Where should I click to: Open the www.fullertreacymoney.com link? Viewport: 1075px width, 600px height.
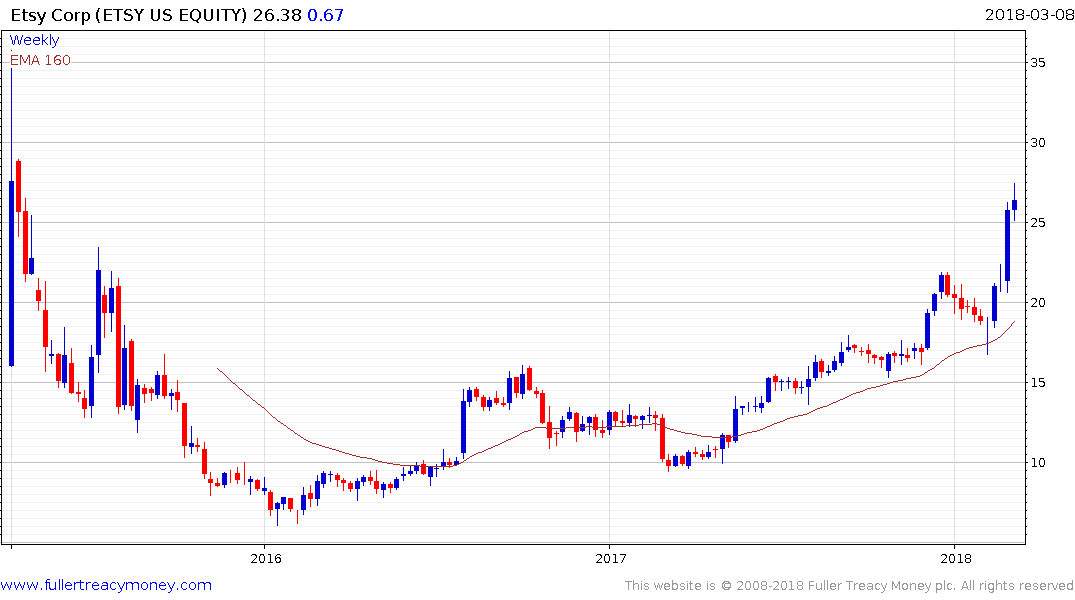pos(106,585)
